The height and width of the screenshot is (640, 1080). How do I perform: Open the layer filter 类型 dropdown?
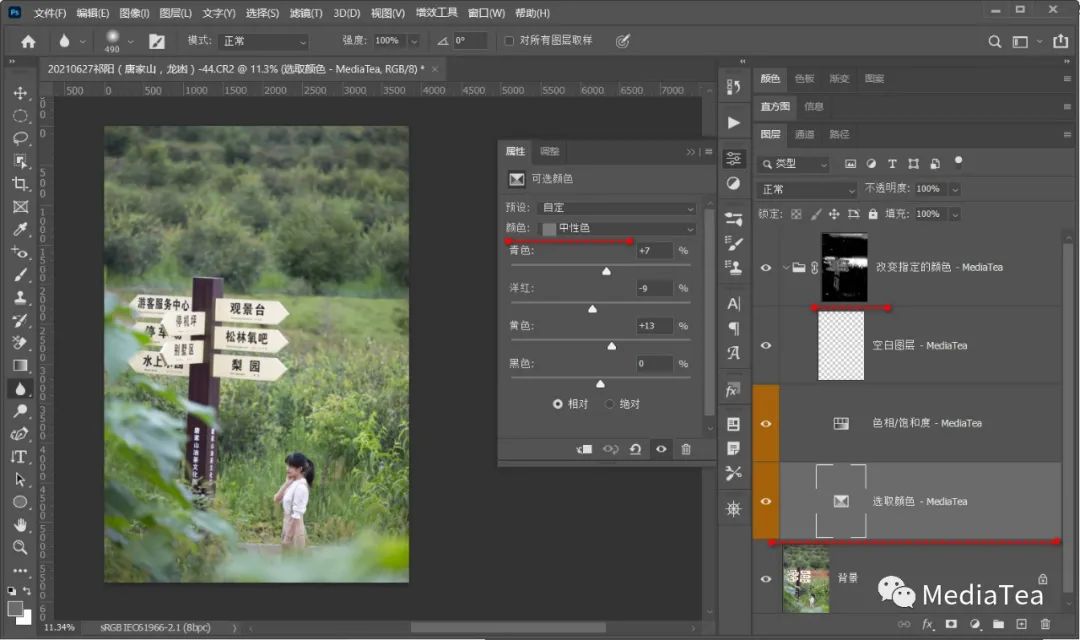click(x=793, y=164)
